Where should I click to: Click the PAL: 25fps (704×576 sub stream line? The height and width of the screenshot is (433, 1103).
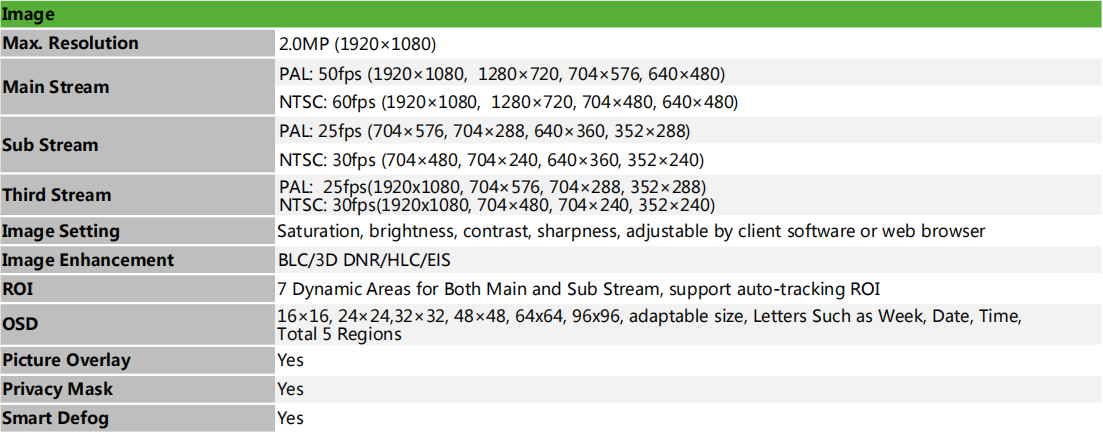tap(485, 131)
